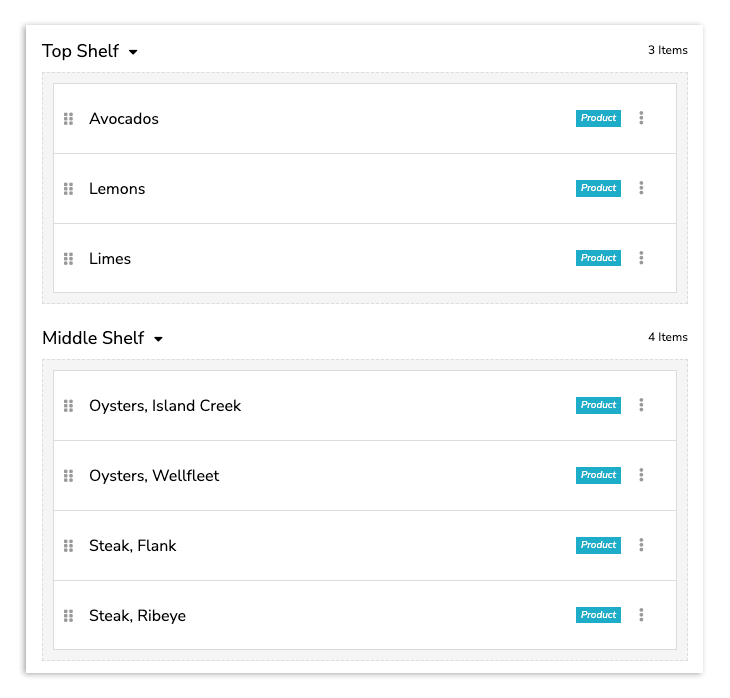Select the Steak, Flank item name

pos(131,546)
